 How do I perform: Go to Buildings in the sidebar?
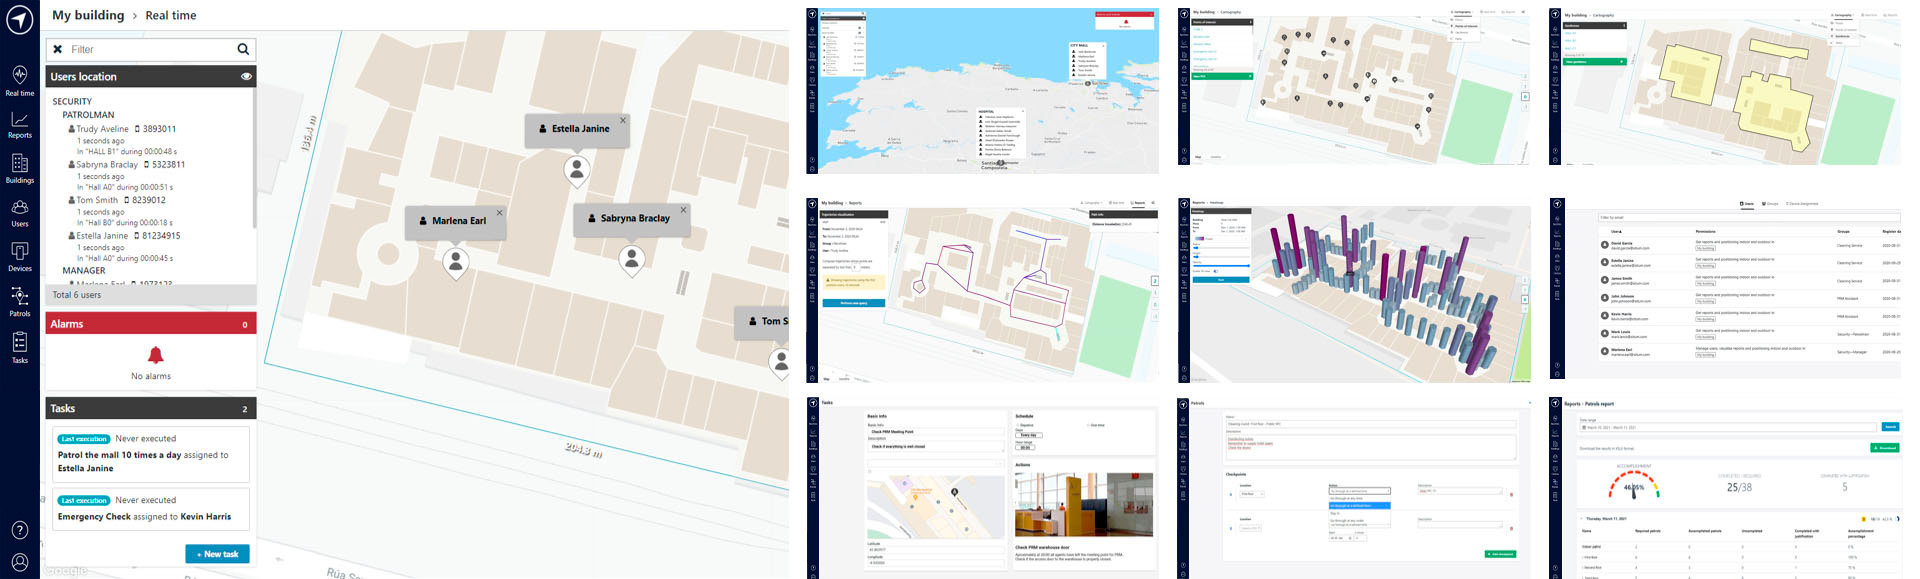pyautogui.click(x=20, y=168)
